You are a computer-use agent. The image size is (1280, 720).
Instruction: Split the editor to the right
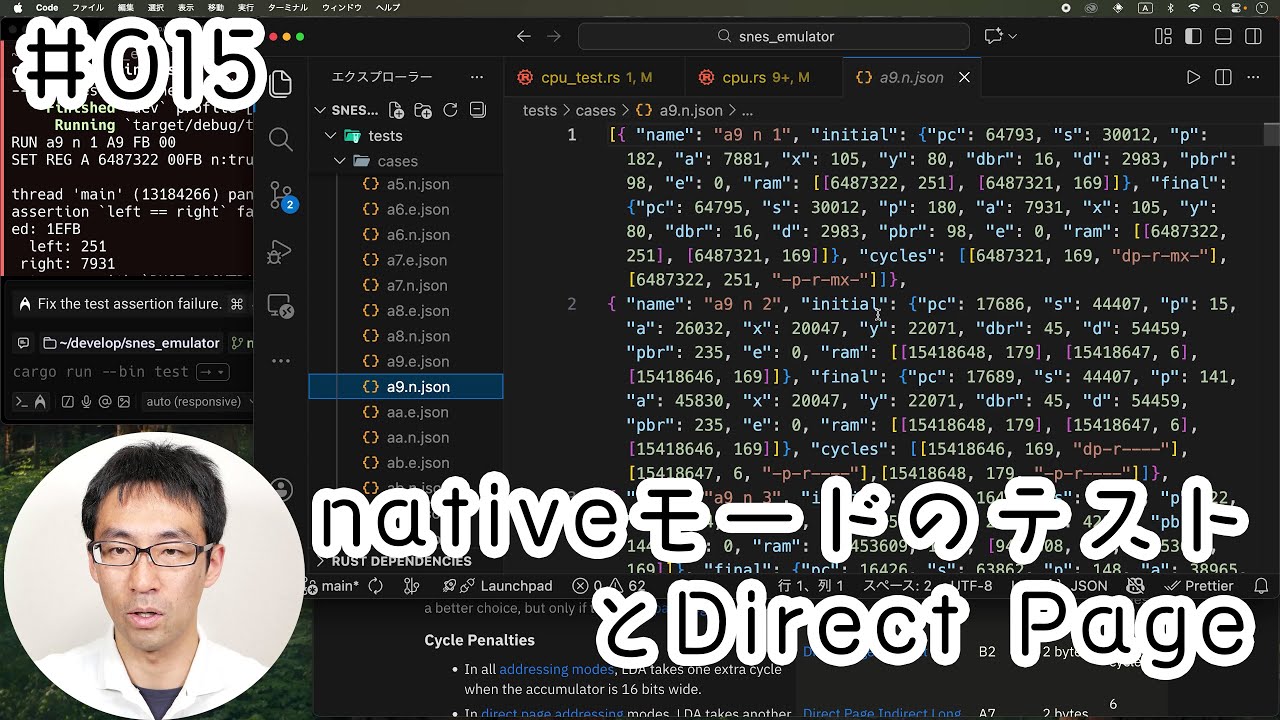[1223, 77]
